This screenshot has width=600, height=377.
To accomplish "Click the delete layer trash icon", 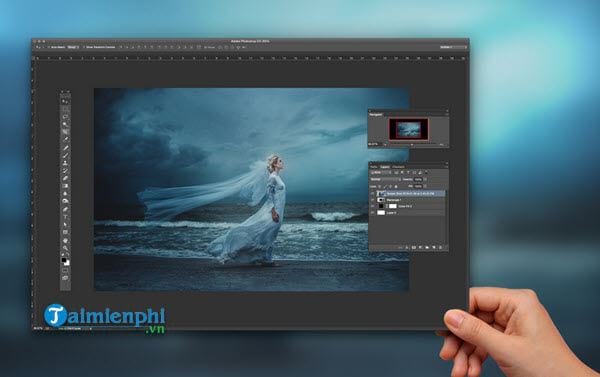I will (440, 248).
